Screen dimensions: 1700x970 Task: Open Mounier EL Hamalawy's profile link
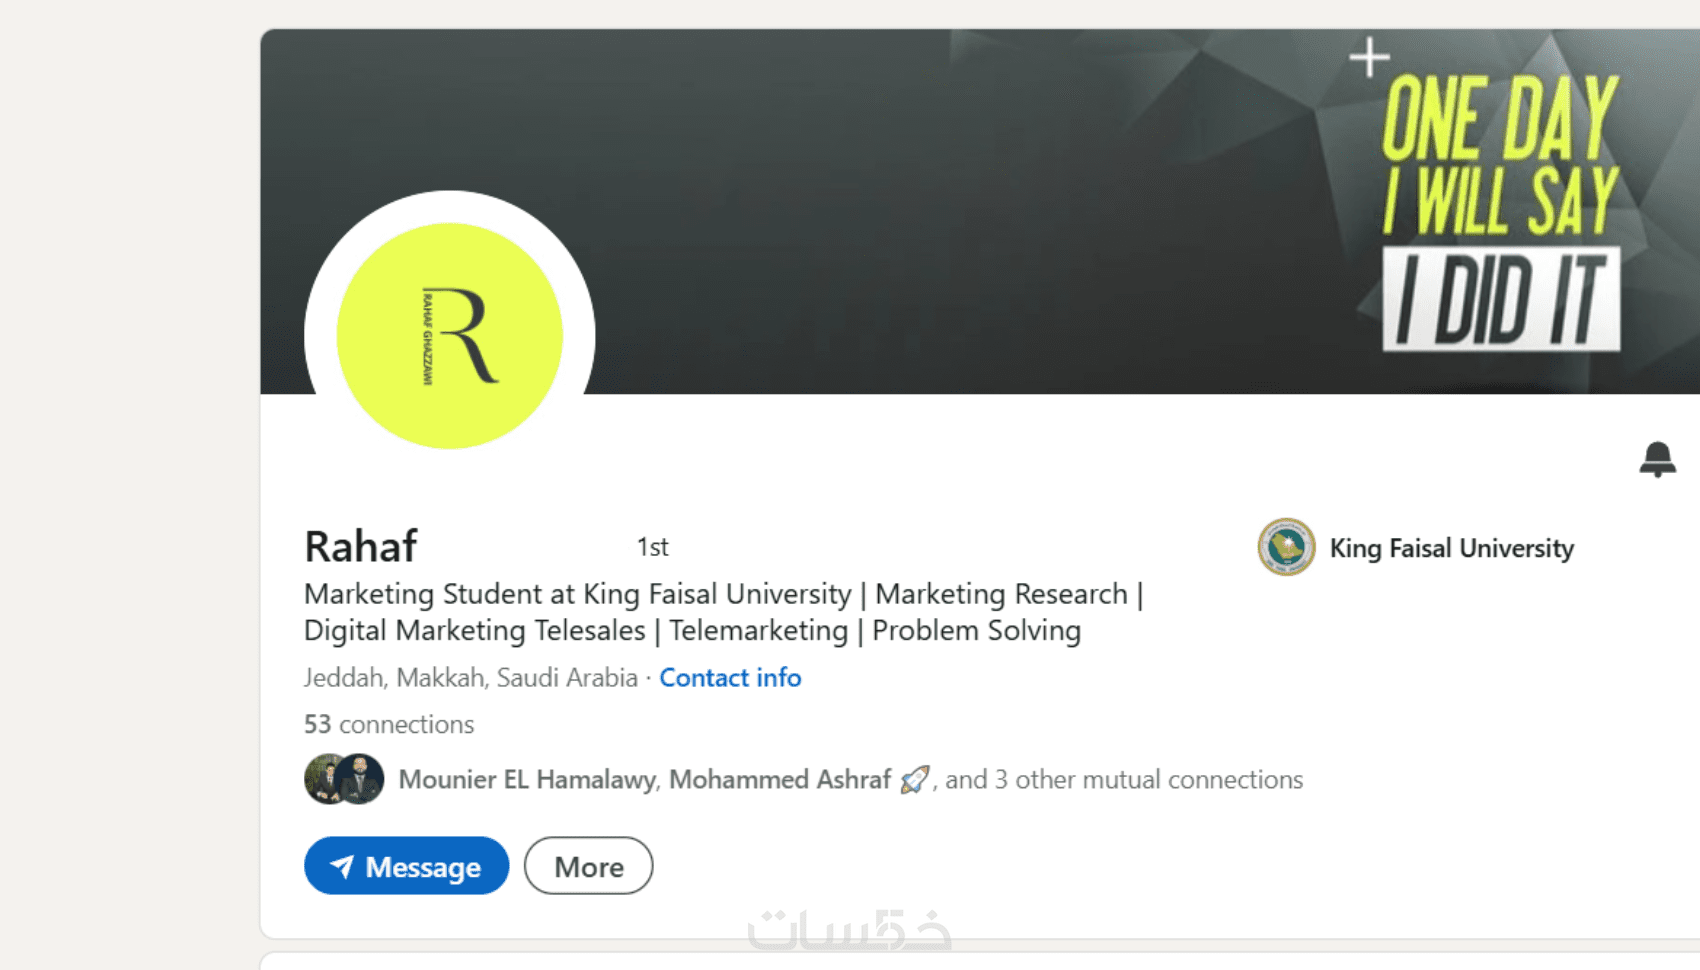pos(527,779)
